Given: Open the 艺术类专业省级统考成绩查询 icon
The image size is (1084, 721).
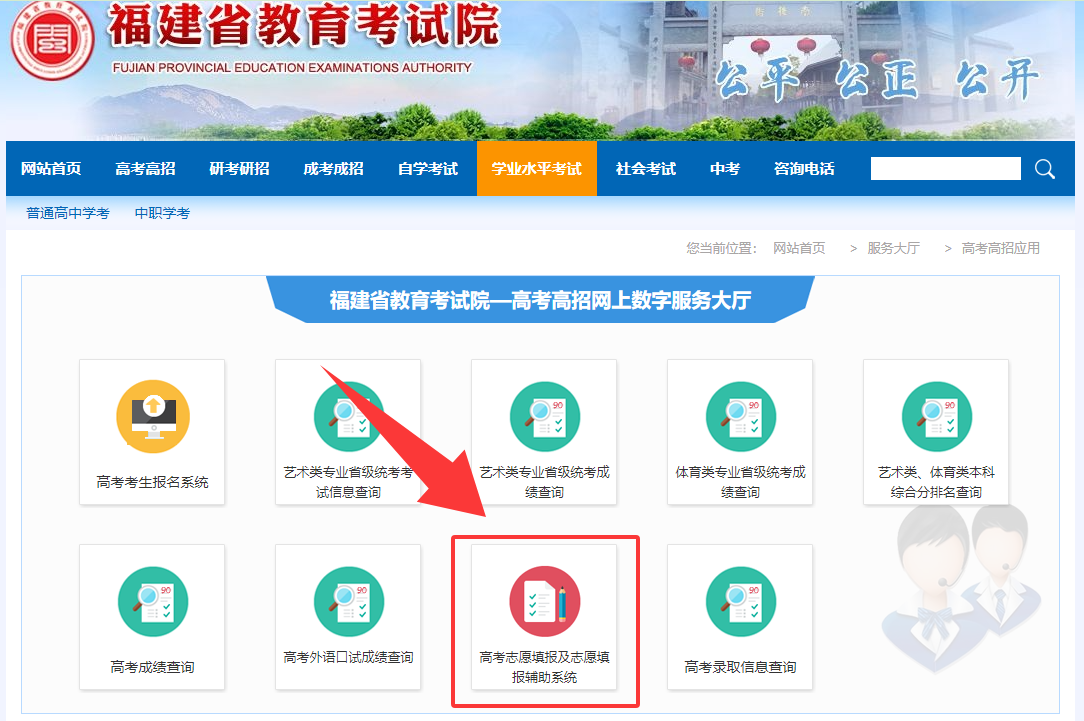Looking at the screenshot, I should [545, 417].
